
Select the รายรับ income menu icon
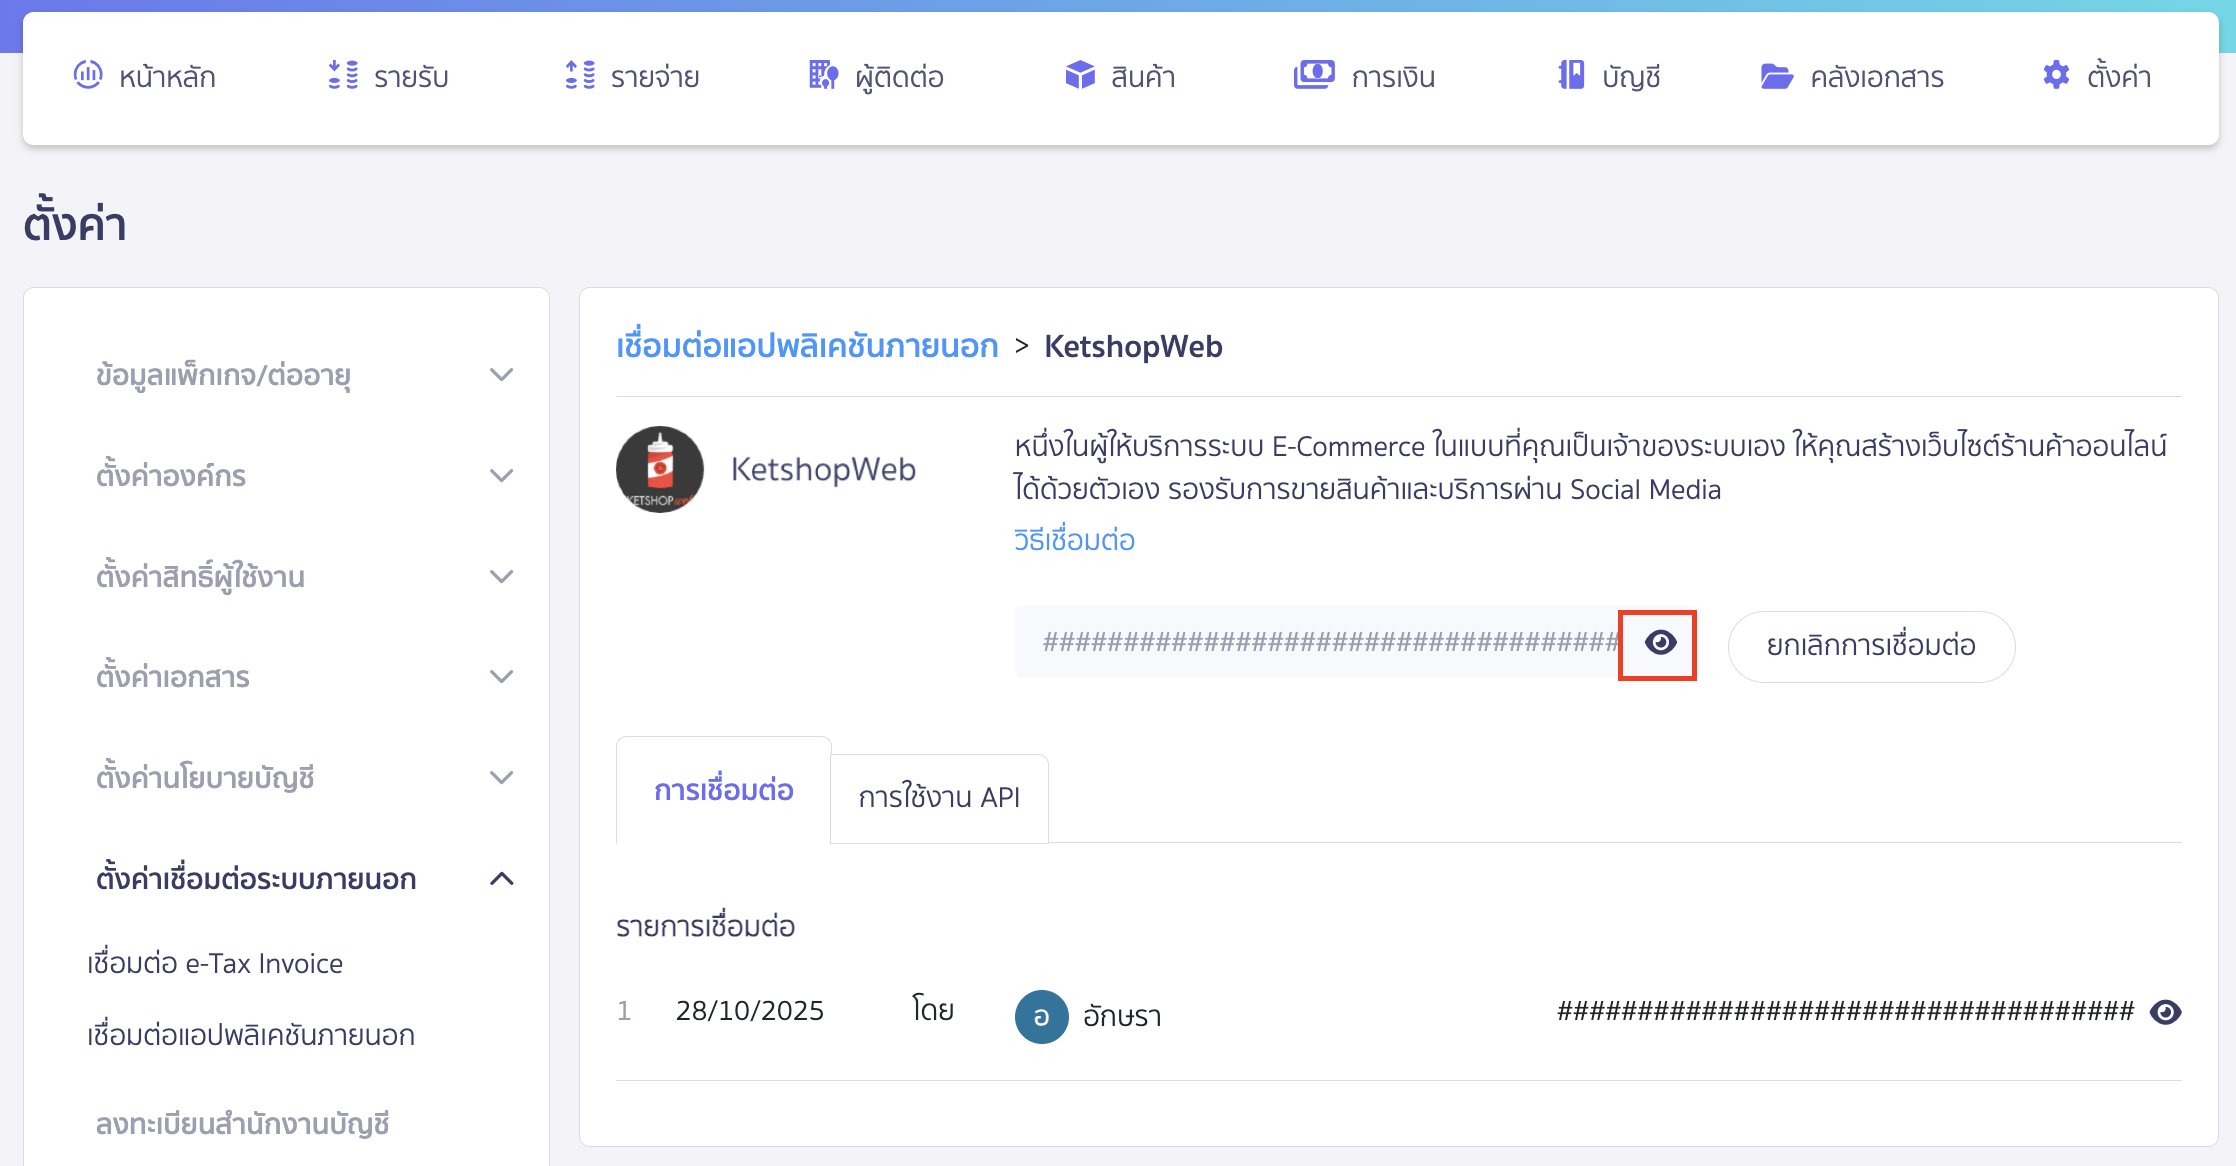click(341, 75)
